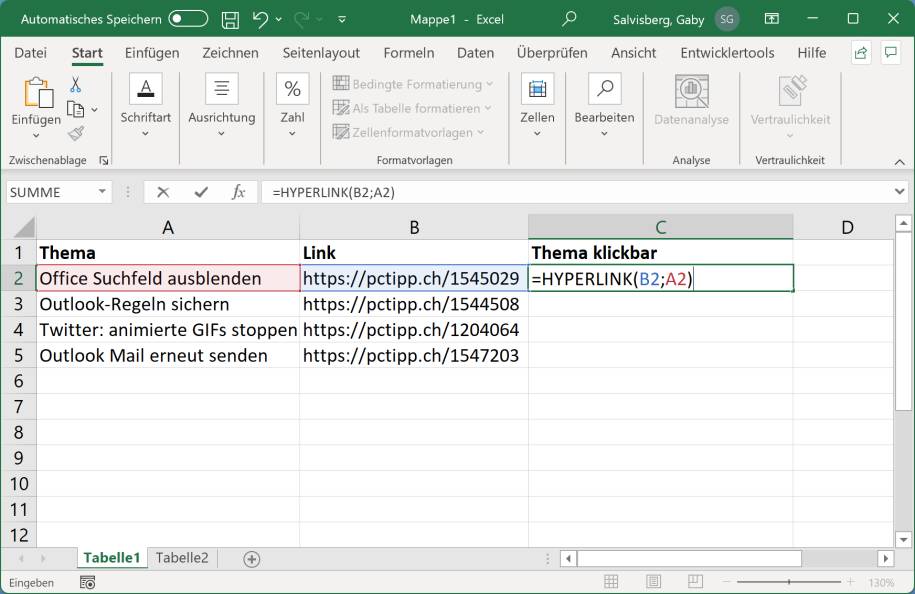This screenshot has height=594, width=915.
Task: Click the fx Insert Function icon
Action: [238, 192]
